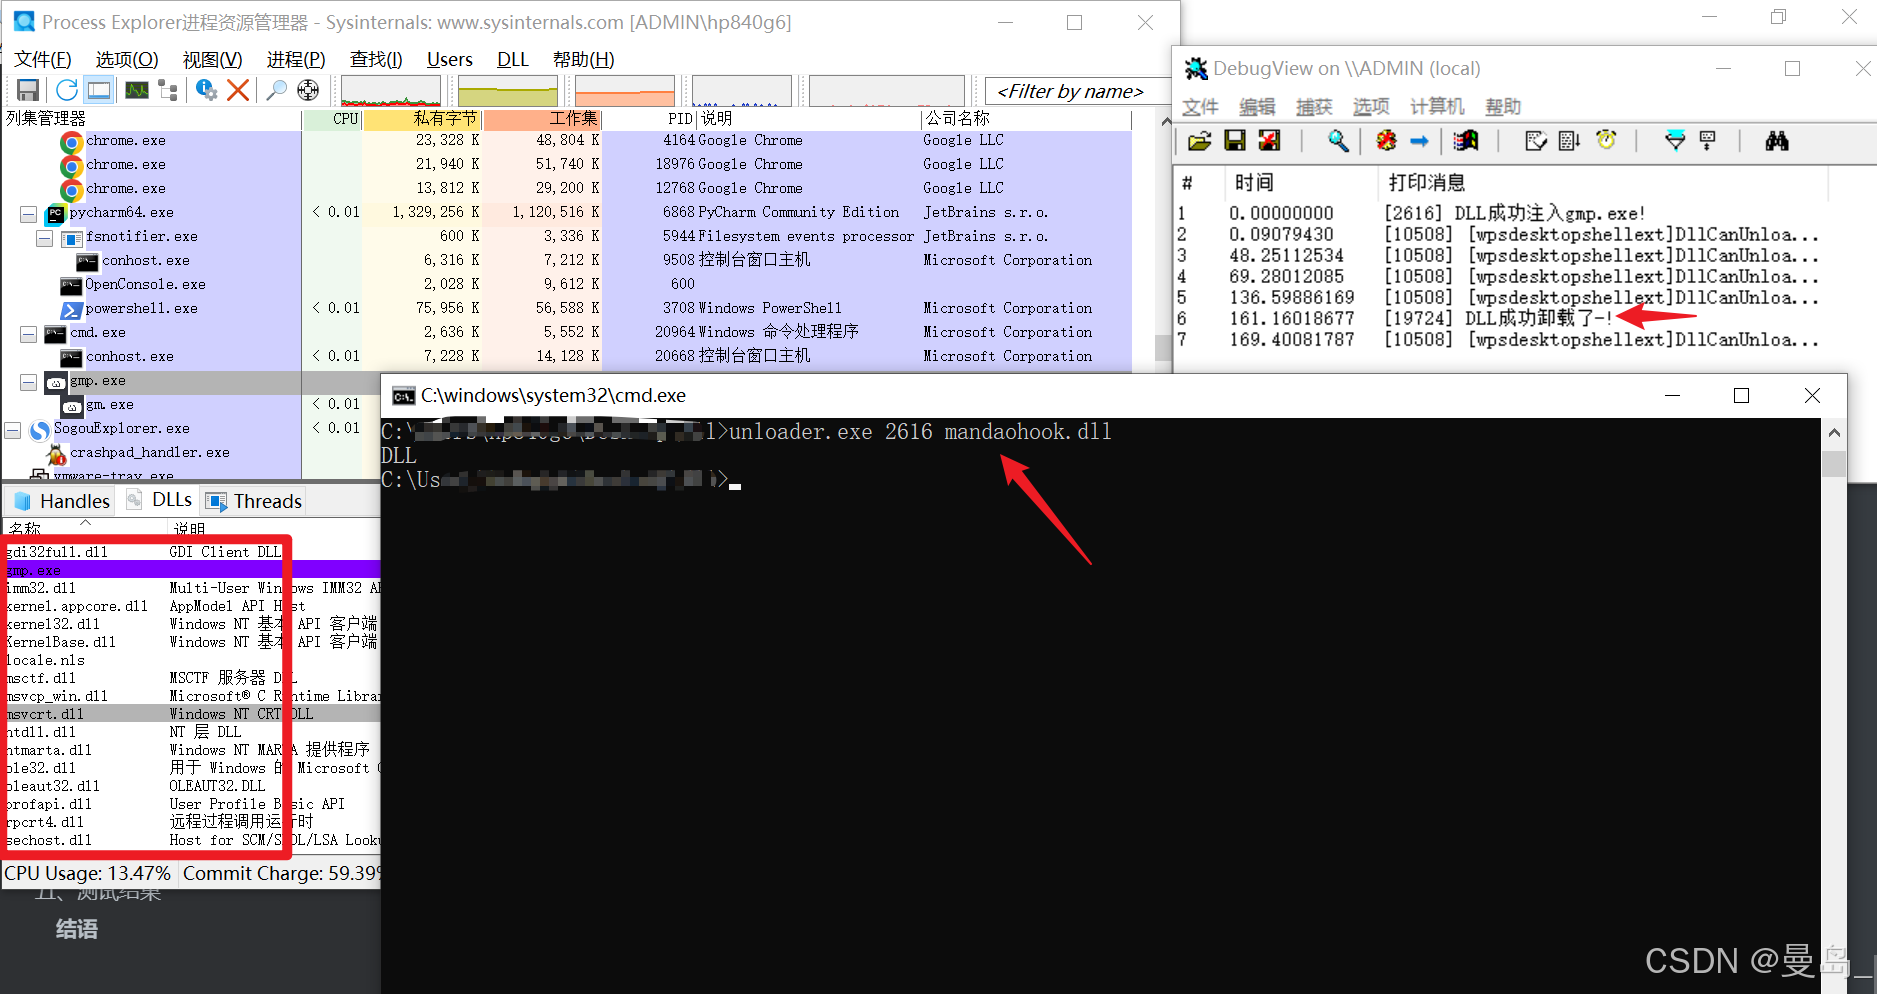
Task: Click the binoculars find icon in DebugView
Action: [1777, 141]
